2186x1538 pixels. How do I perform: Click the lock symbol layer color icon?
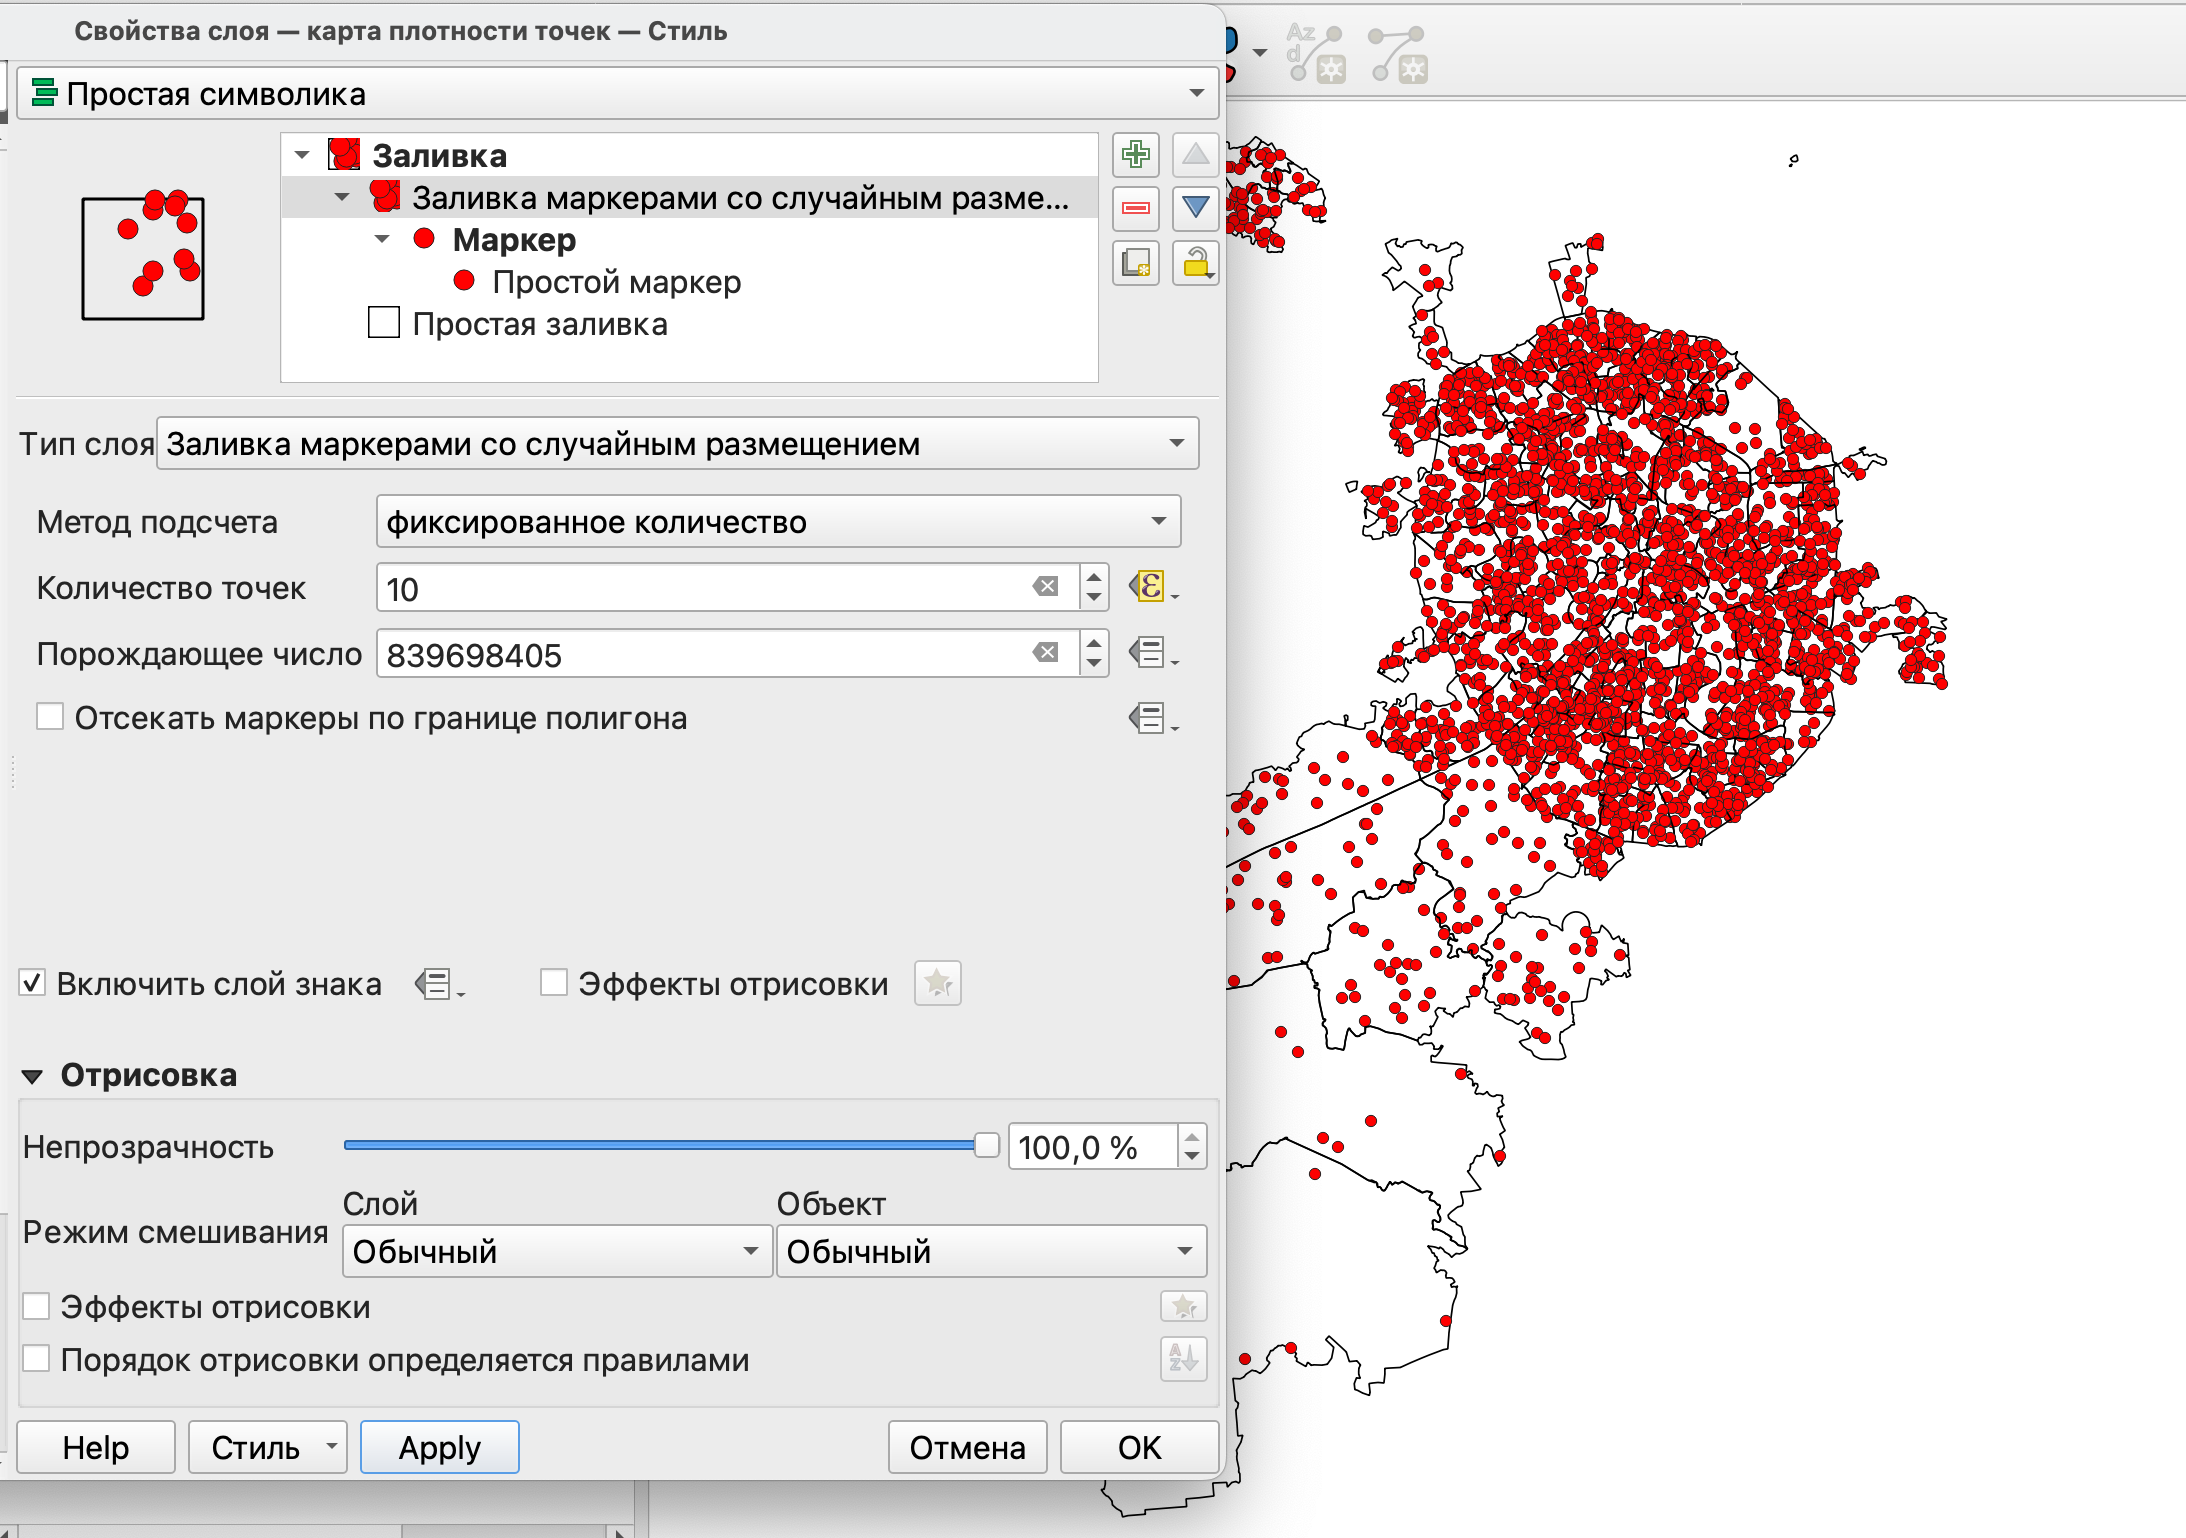(x=1195, y=263)
